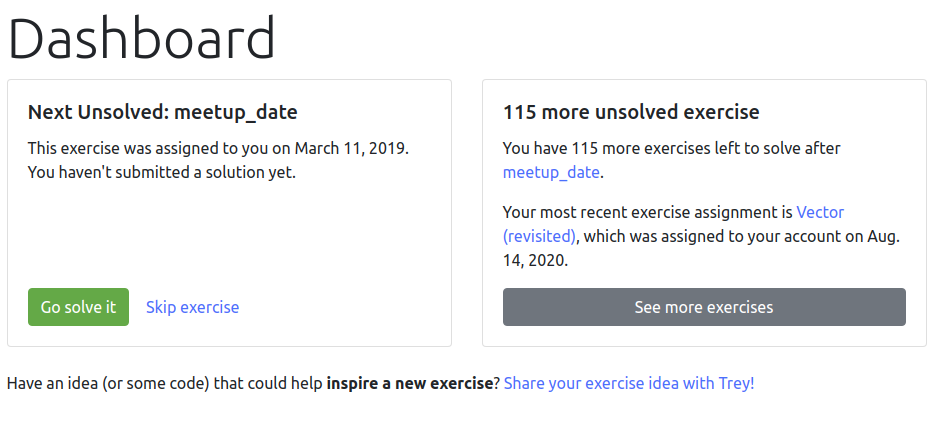
Task: Click the Next Unsolved: meetup_date heading
Action: [162, 112]
